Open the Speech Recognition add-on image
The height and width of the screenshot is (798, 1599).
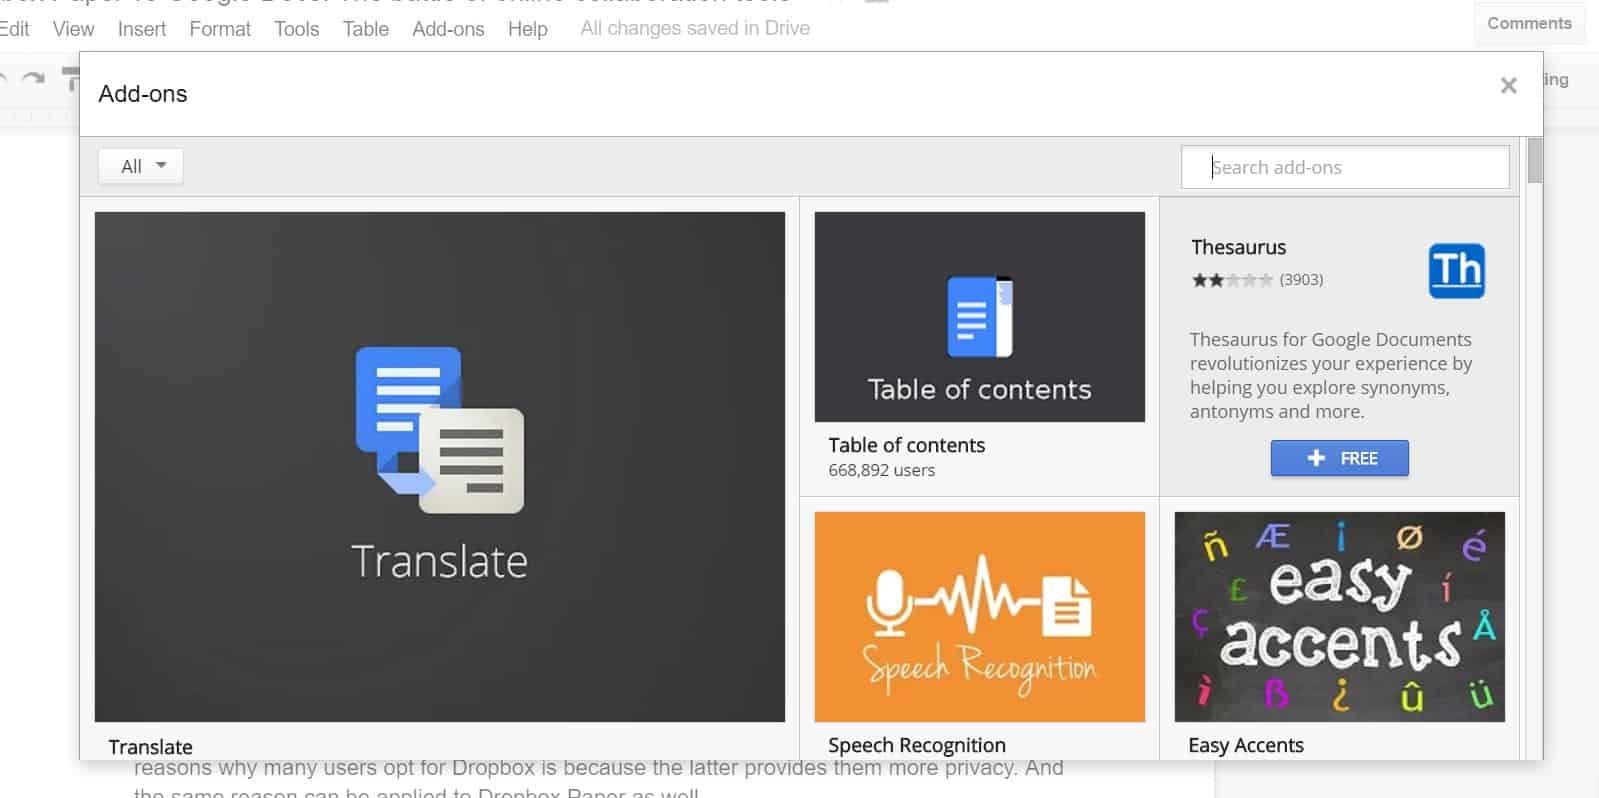[x=980, y=616]
